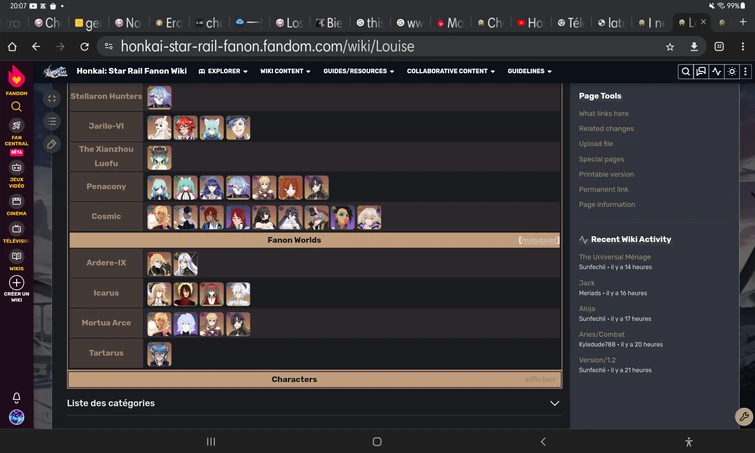Open the Fandom home logo
755x453 pixels.
coord(16,78)
